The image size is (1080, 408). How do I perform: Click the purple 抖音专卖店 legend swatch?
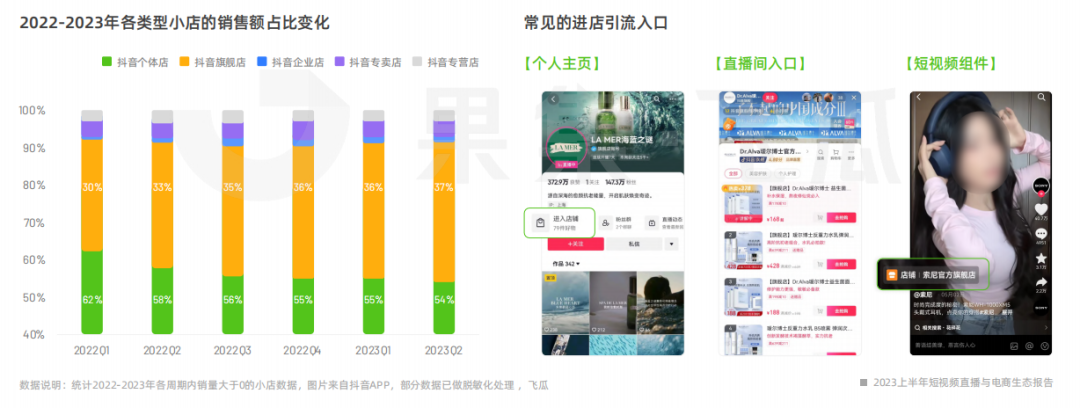pos(339,61)
